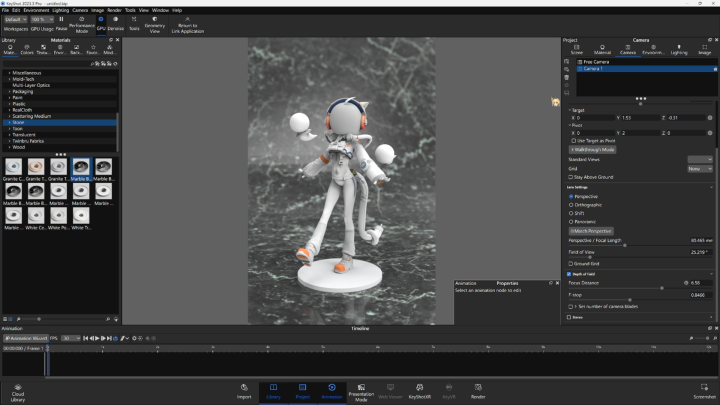The width and height of the screenshot is (720, 405).
Task: Take a Screenshot using the bottom-right icon
Action: click(704, 388)
